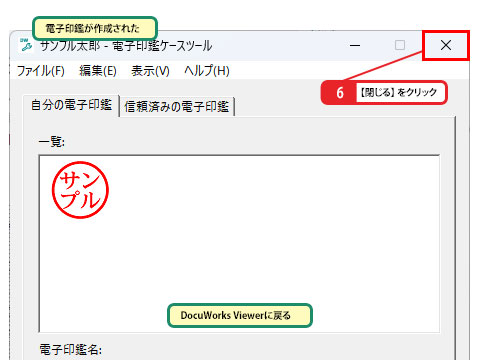Click the 一覧: label
Image resolution: width=480 pixels, height=360 pixels.
click(x=52, y=142)
